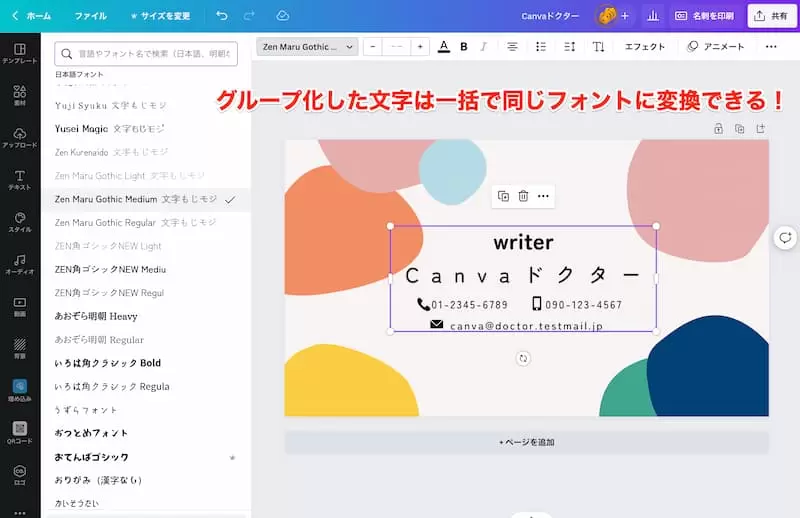This screenshot has width=800, height=518.
Task: Undo the last action
Action: click(221, 16)
